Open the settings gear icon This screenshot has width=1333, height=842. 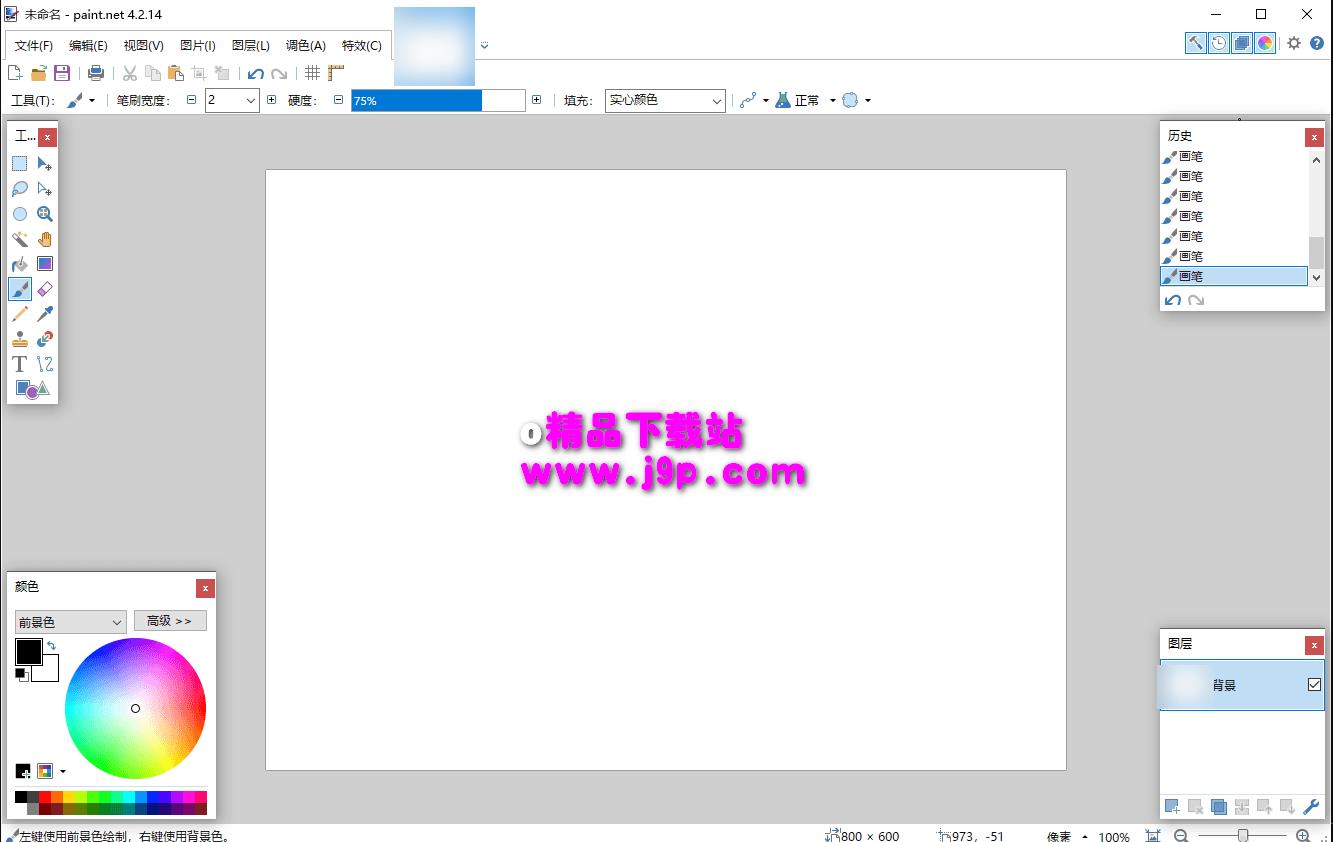point(1294,43)
